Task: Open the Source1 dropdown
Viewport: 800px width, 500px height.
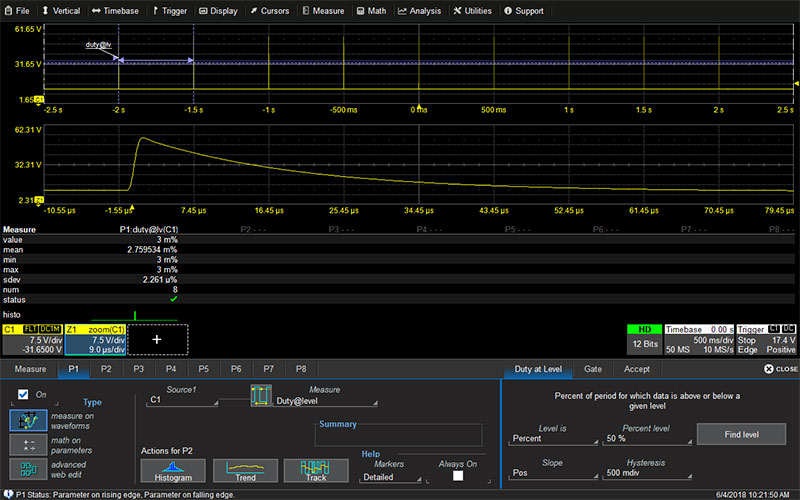Action: pyautogui.click(x=182, y=399)
